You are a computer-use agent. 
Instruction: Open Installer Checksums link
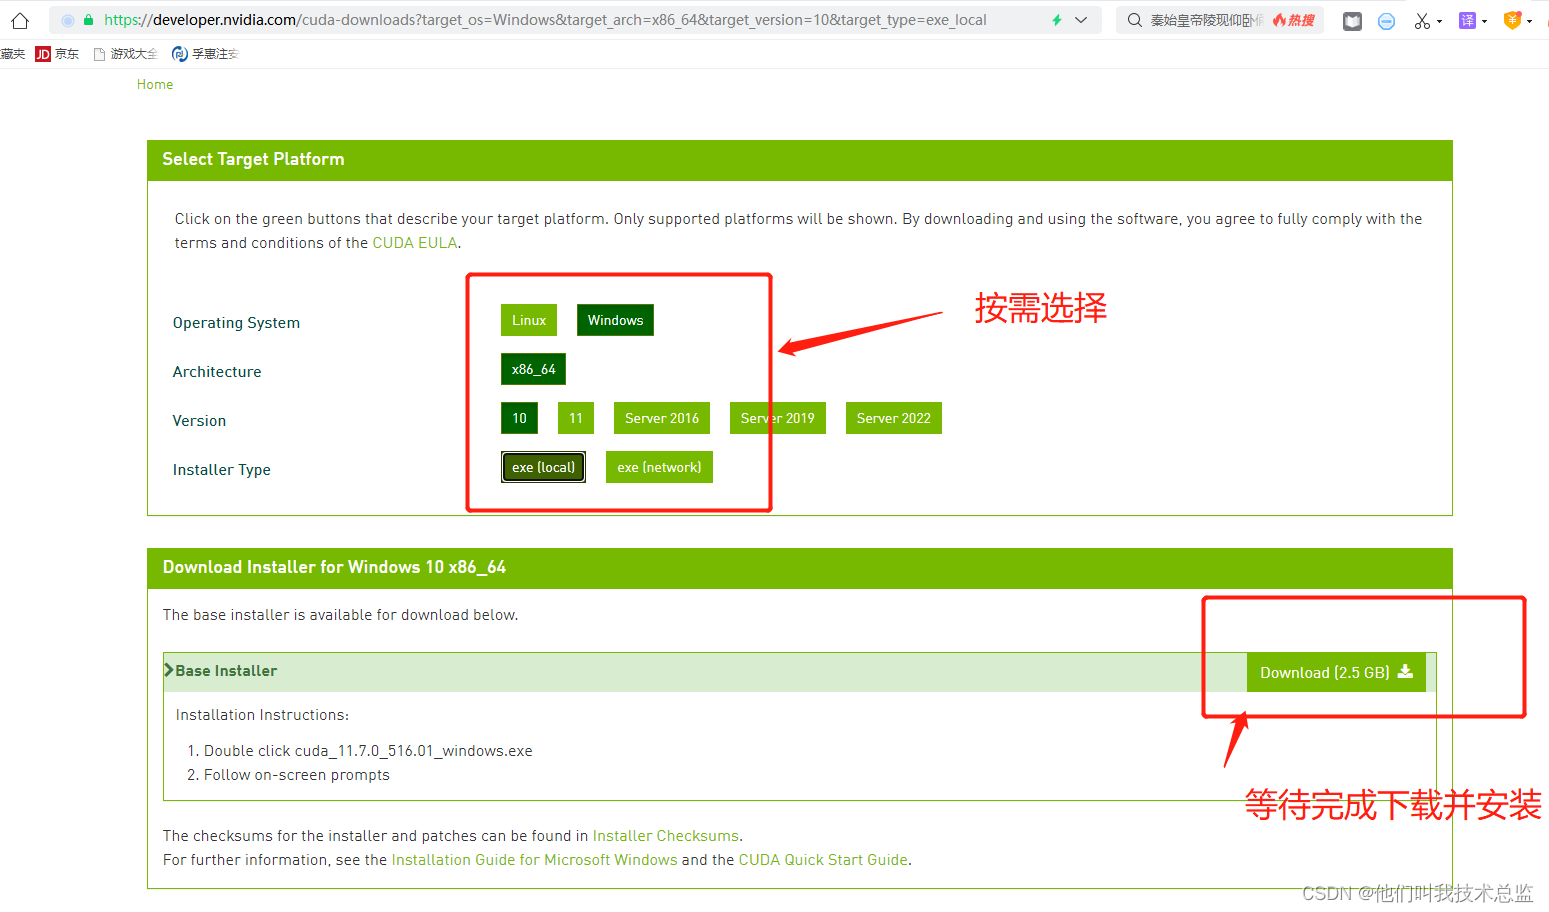666,836
